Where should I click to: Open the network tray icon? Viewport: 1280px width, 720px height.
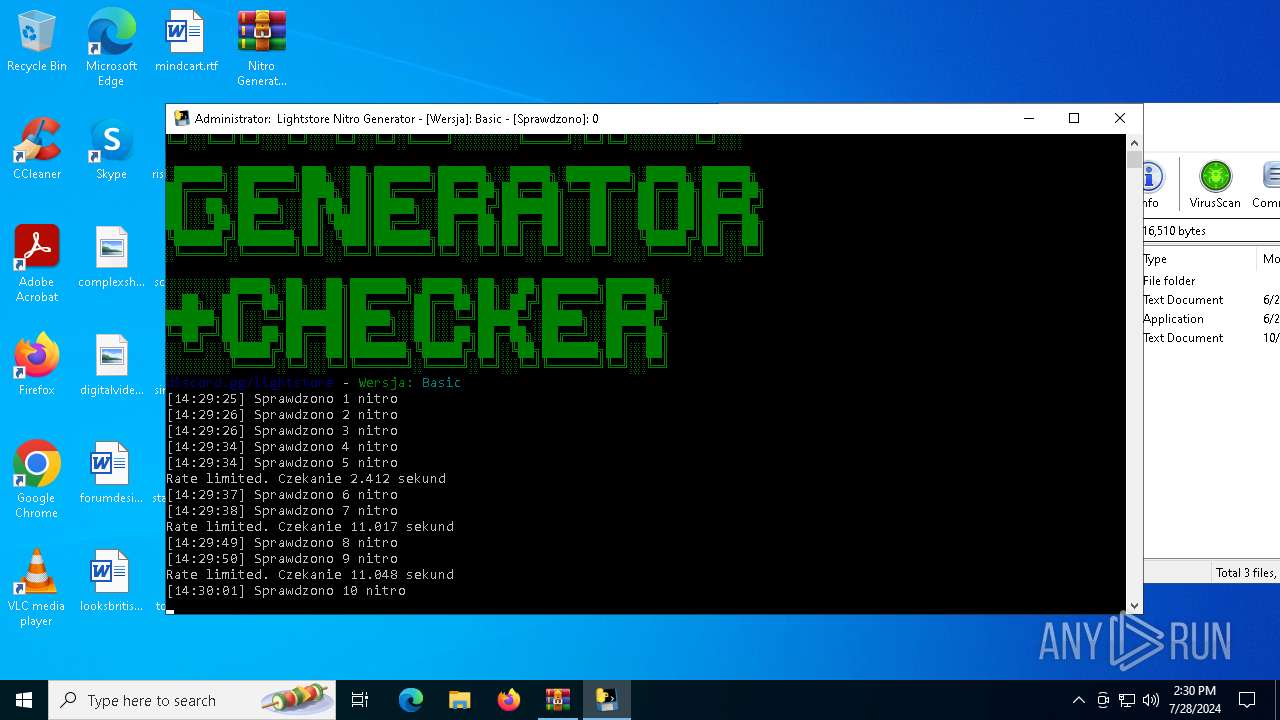(1127, 700)
